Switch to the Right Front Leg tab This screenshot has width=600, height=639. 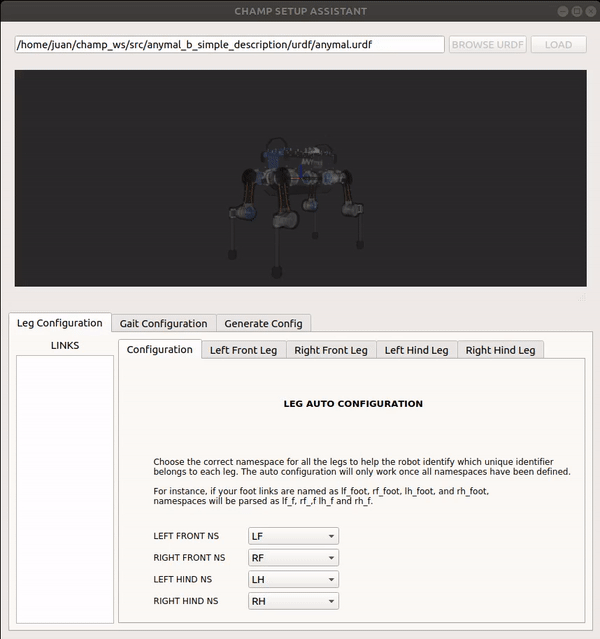click(331, 350)
